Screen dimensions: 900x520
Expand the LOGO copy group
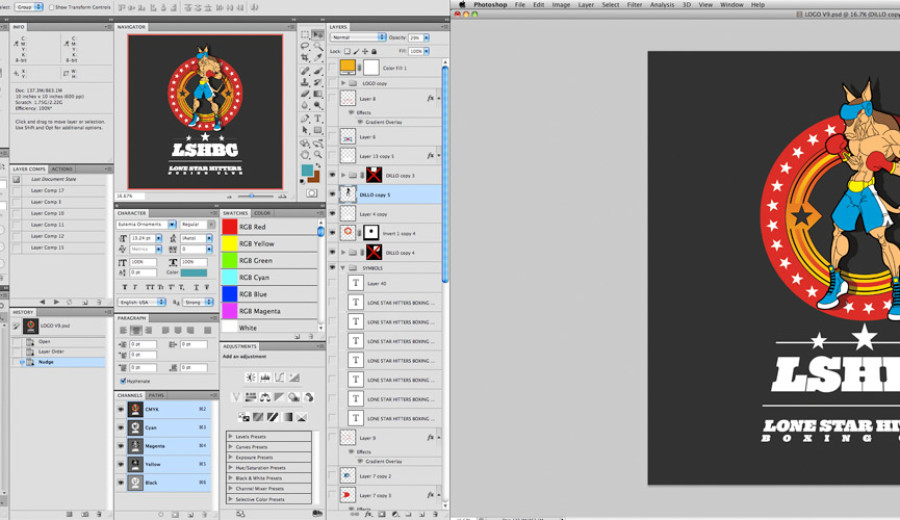343,83
